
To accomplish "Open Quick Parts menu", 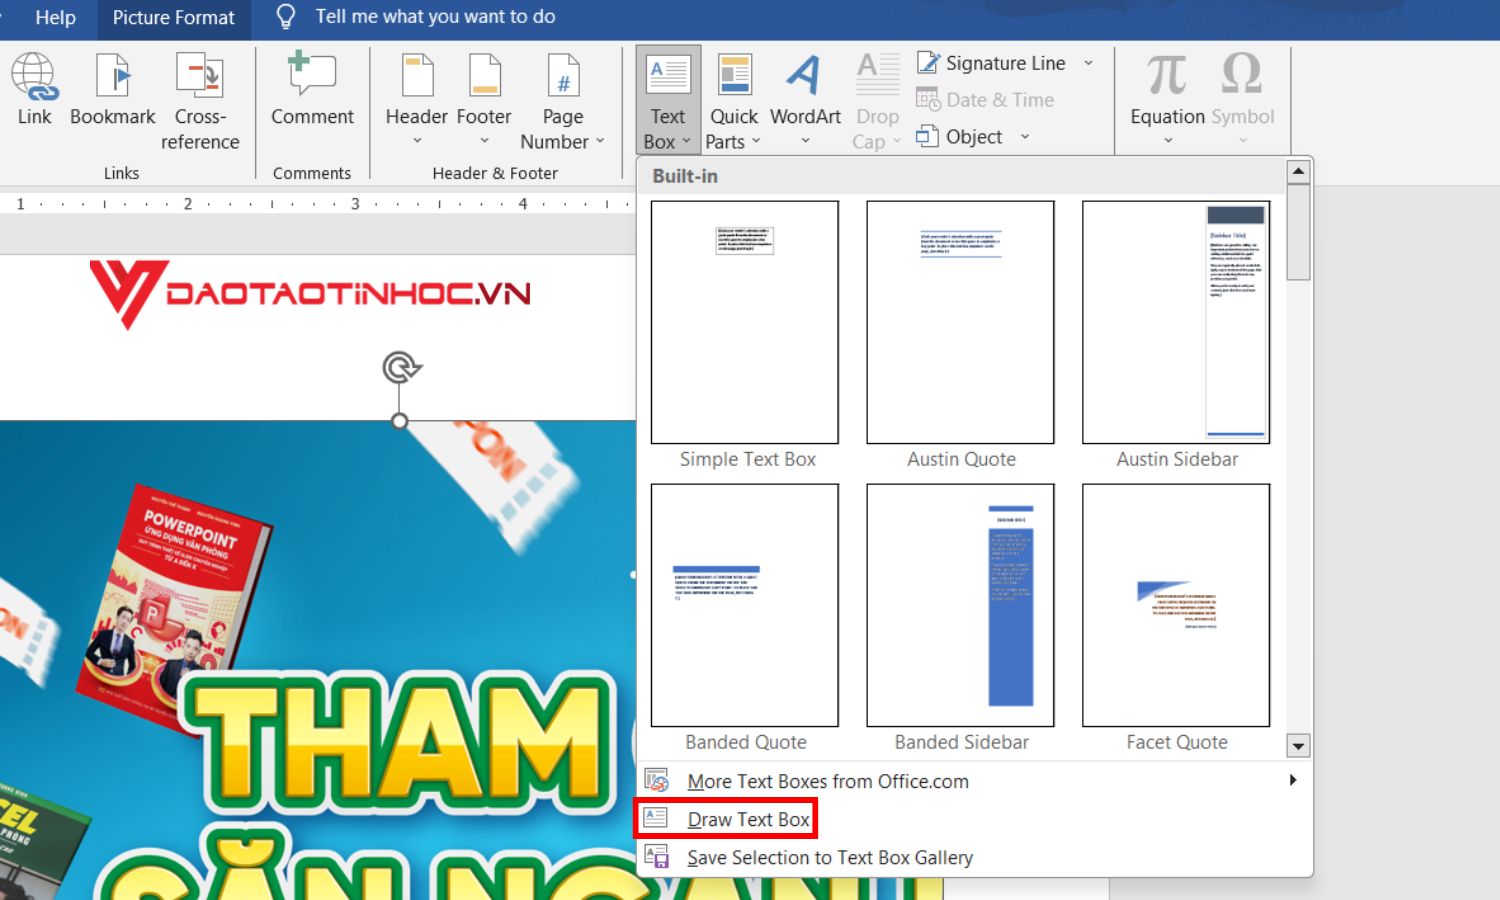I will coord(734,102).
